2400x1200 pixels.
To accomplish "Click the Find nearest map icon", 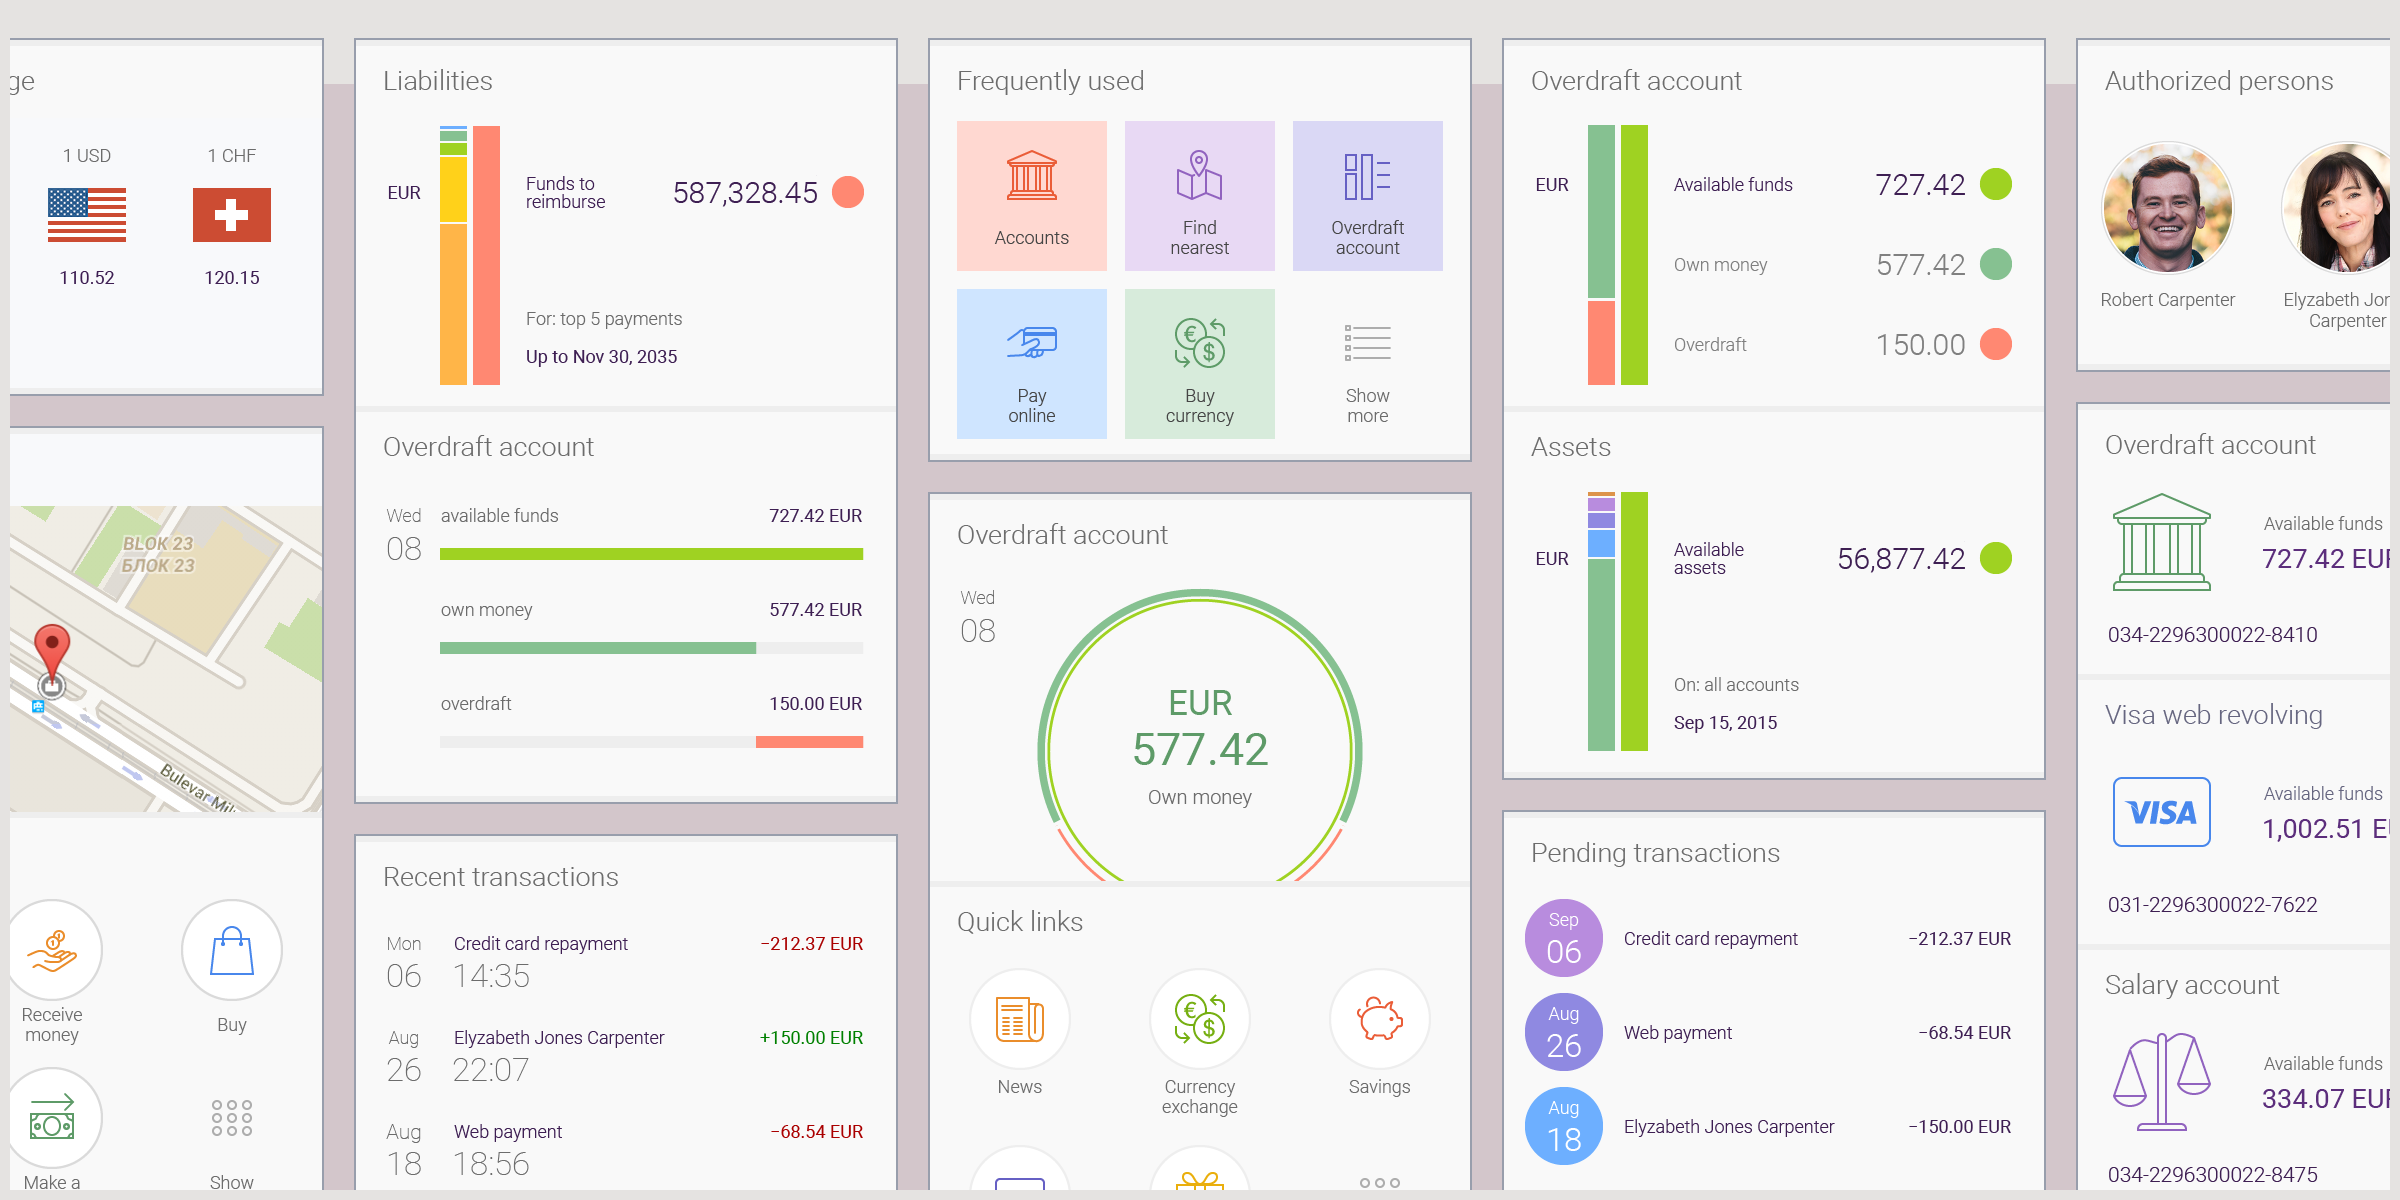I will (1199, 177).
